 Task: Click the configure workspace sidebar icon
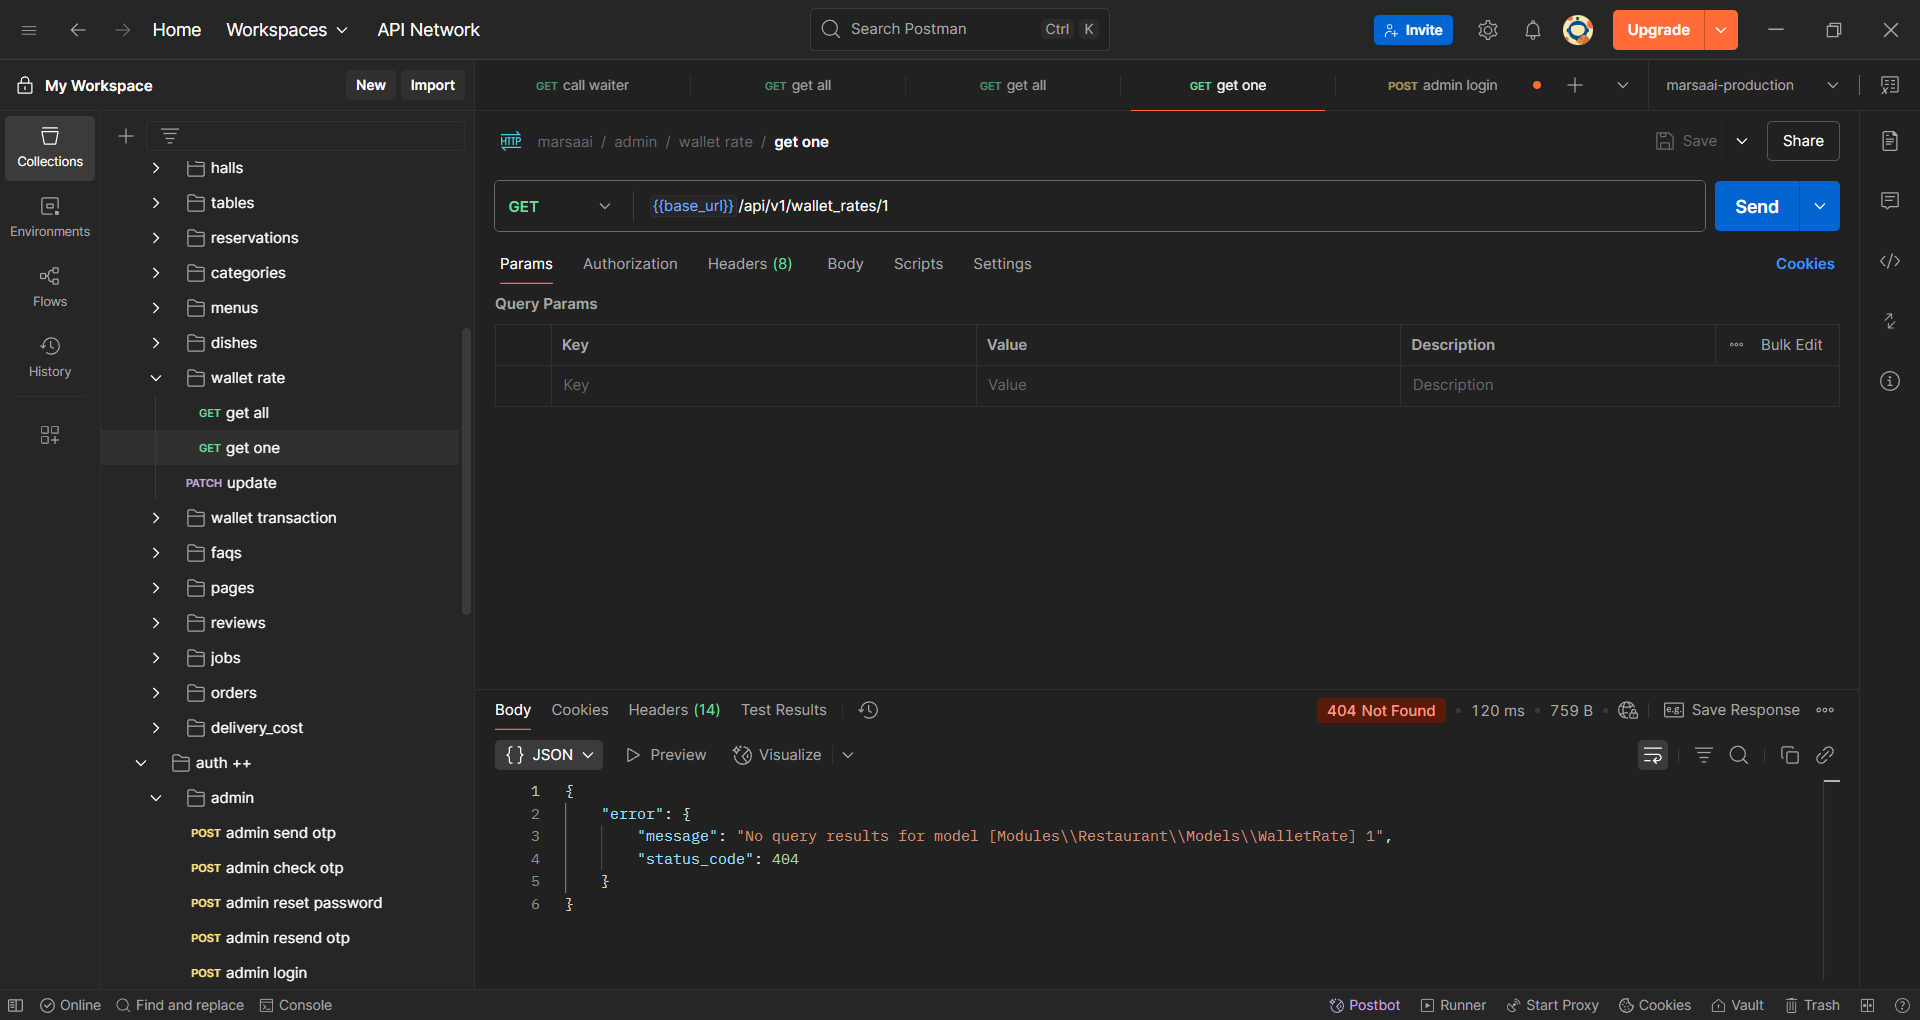[x=50, y=435]
